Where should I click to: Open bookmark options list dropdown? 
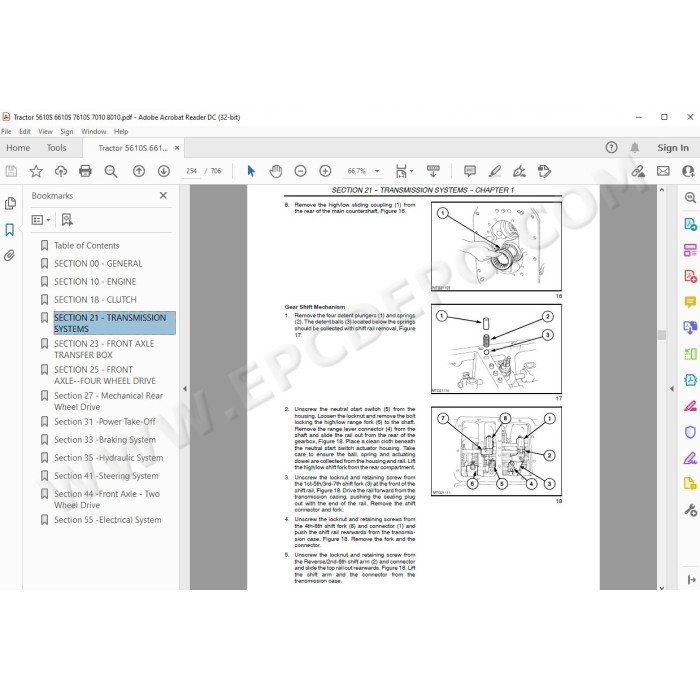41,220
